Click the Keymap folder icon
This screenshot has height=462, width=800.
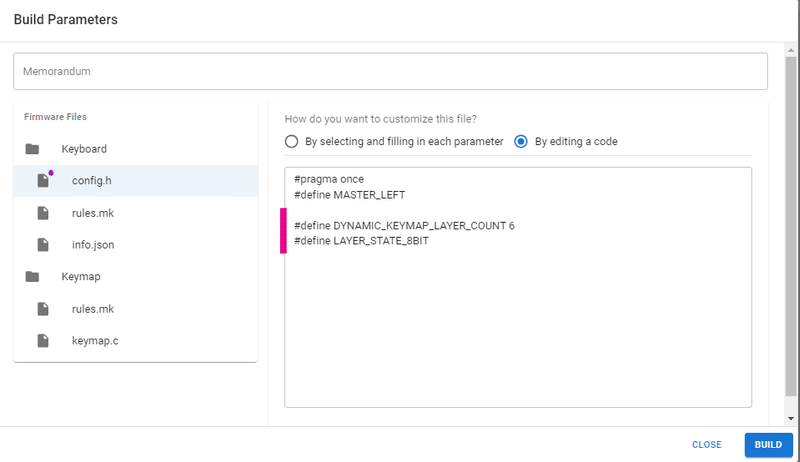tap(33, 277)
